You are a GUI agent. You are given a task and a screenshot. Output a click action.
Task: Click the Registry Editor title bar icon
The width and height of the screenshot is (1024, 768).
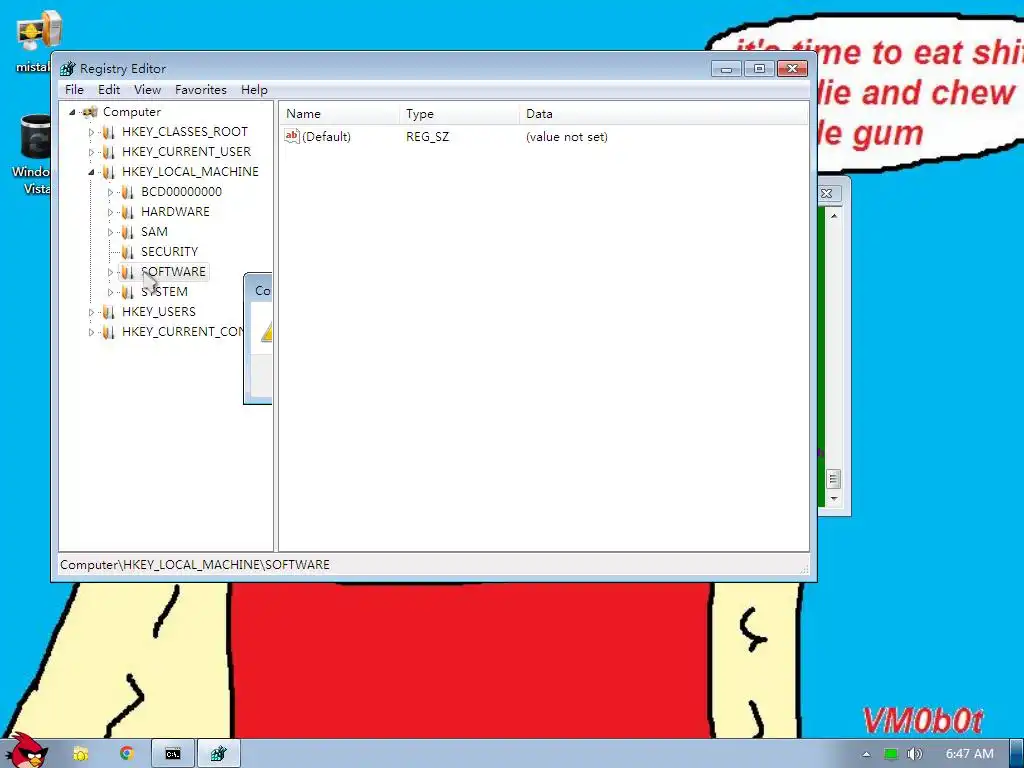click(67, 69)
